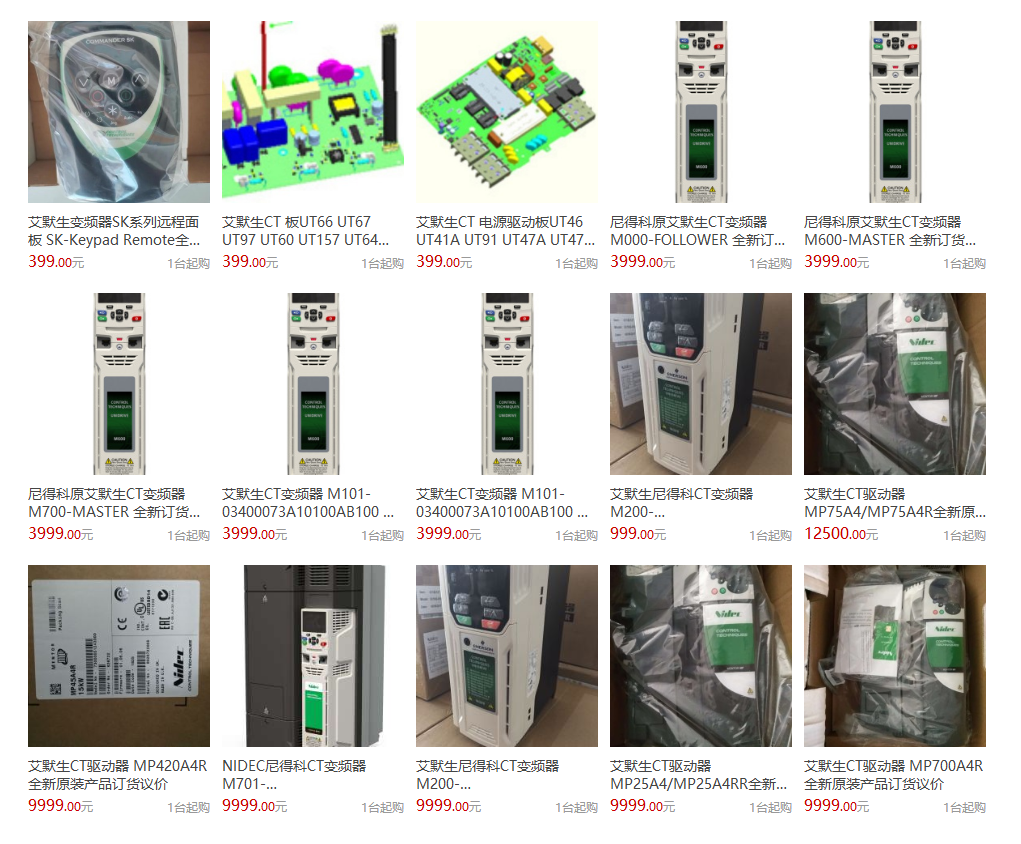Screen dimensions: 1021x844
Task: Select the M600-MASTER inverter product photo
Action: [895, 111]
